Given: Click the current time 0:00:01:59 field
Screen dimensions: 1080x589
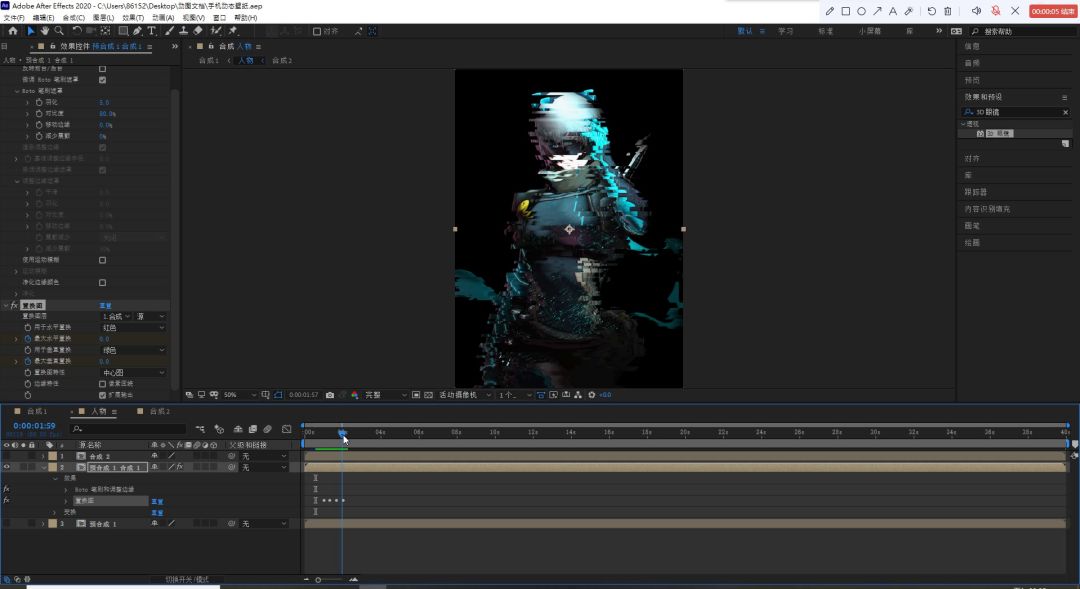Looking at the screenshot, I should pyautogui.click(x=34, y=426).
